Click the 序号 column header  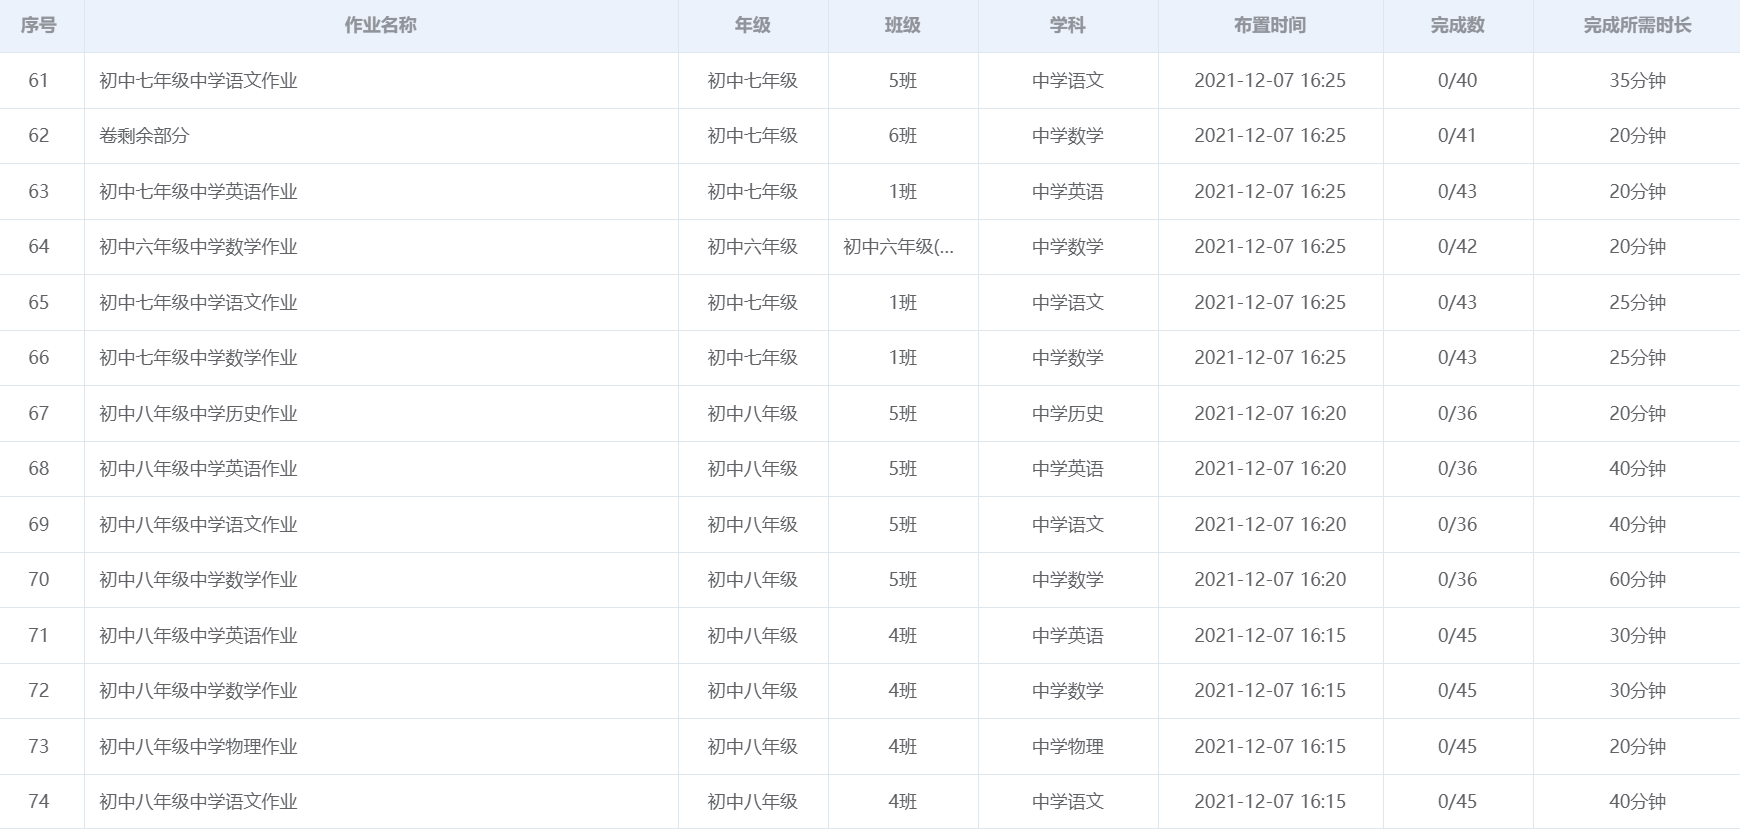(39, 25)
